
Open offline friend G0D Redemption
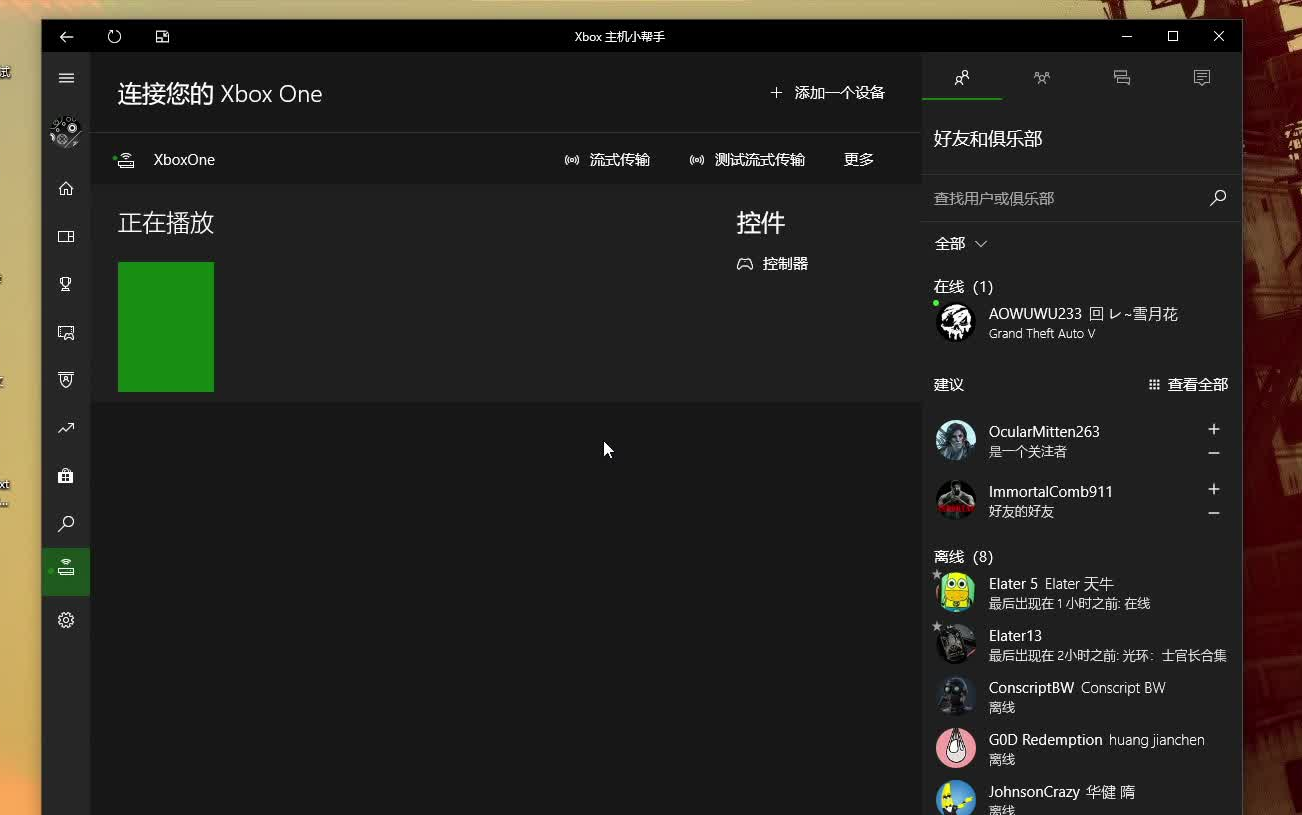(x=1082, y=749)
